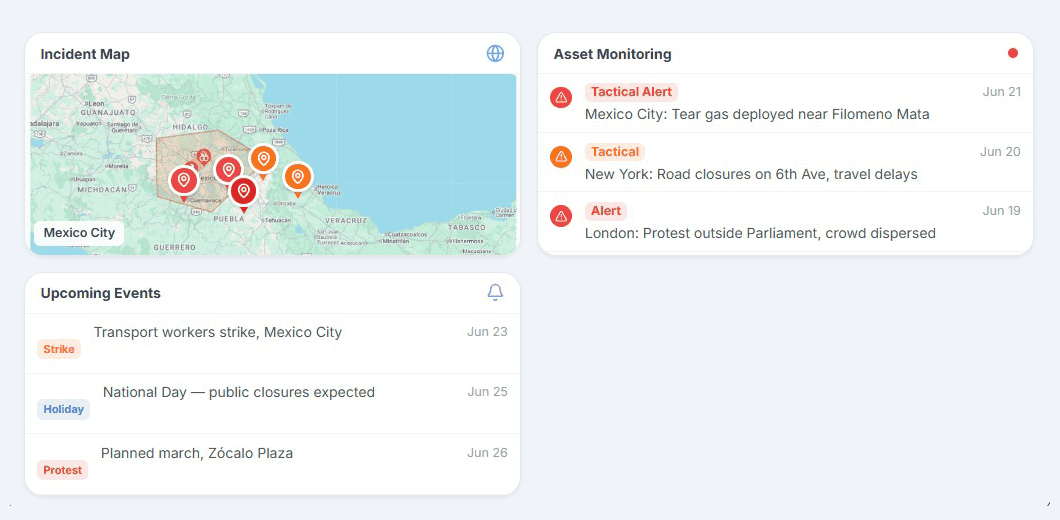Select the red Alert tag on London row
This screenshot has width=1060, height=520.
tap(606, 211)
